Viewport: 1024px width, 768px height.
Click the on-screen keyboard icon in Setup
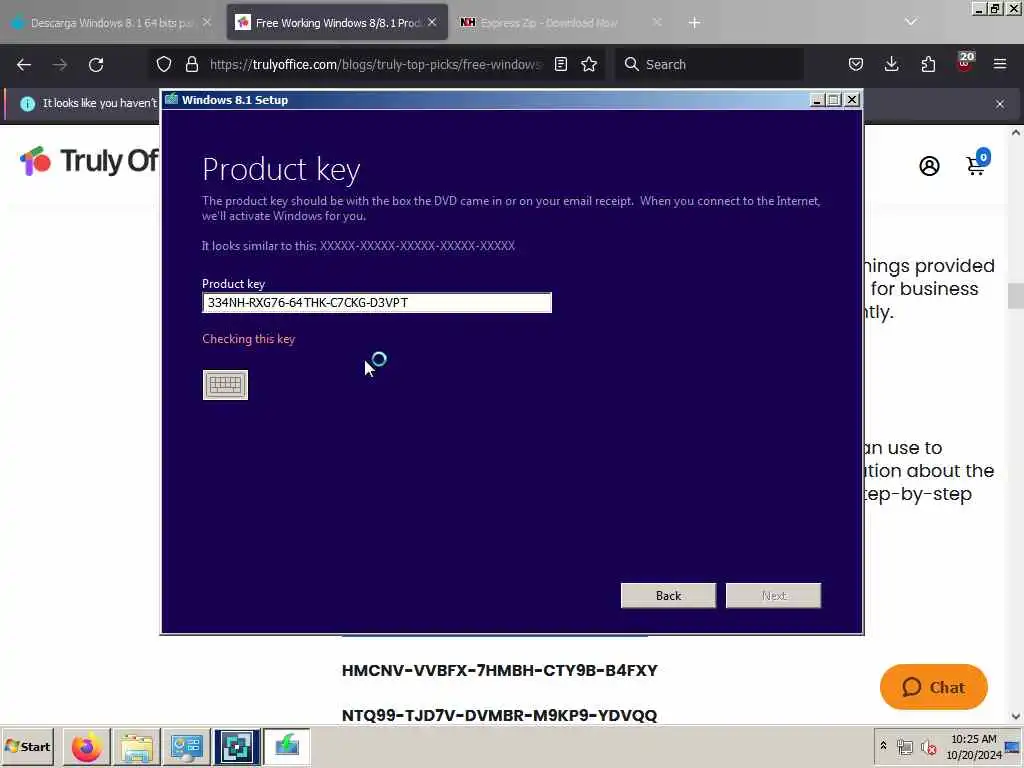point(225,385)
